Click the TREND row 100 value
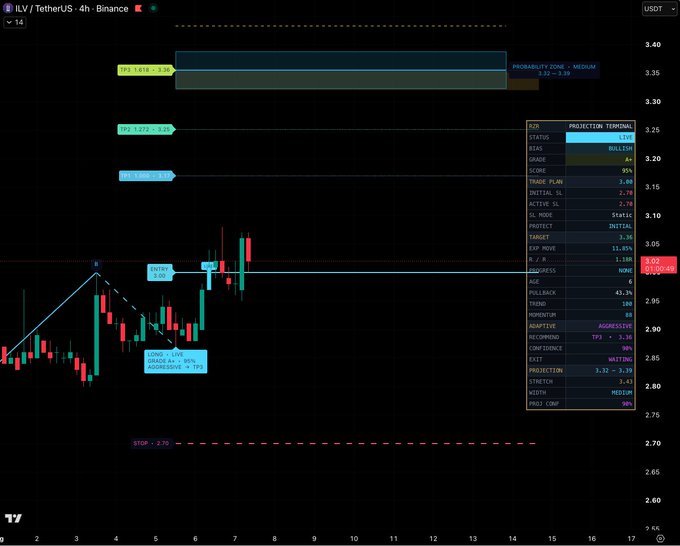680x546 pixels. coord(627,304)
